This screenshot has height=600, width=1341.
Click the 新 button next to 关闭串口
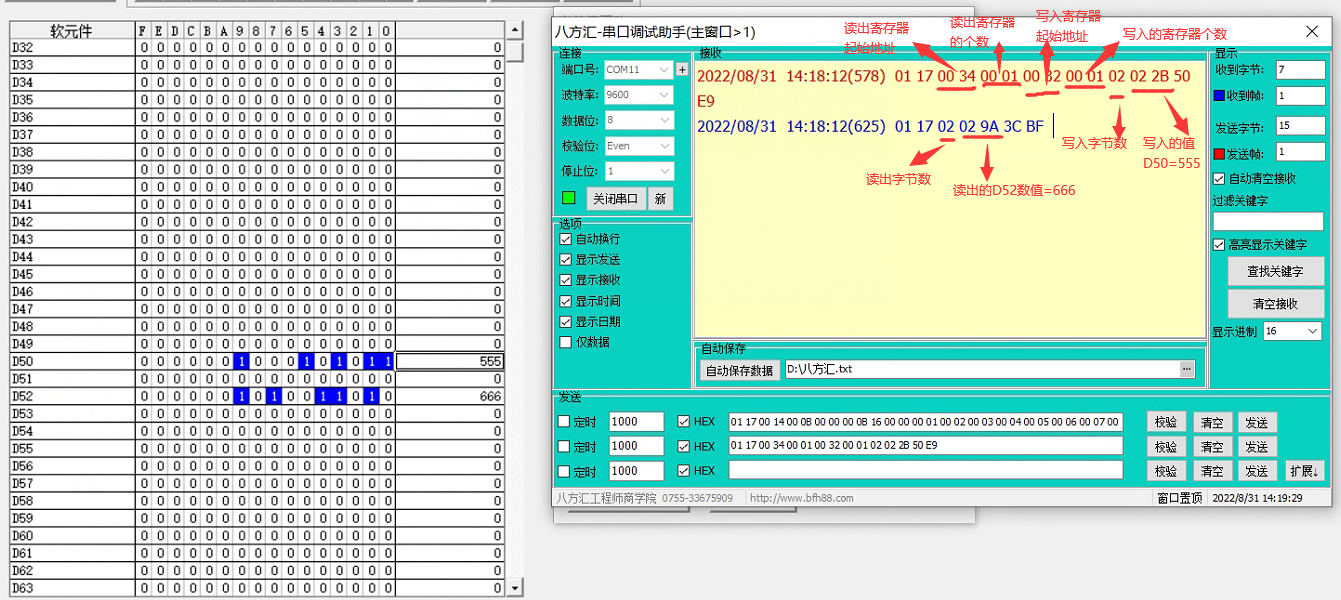(660, 198)
